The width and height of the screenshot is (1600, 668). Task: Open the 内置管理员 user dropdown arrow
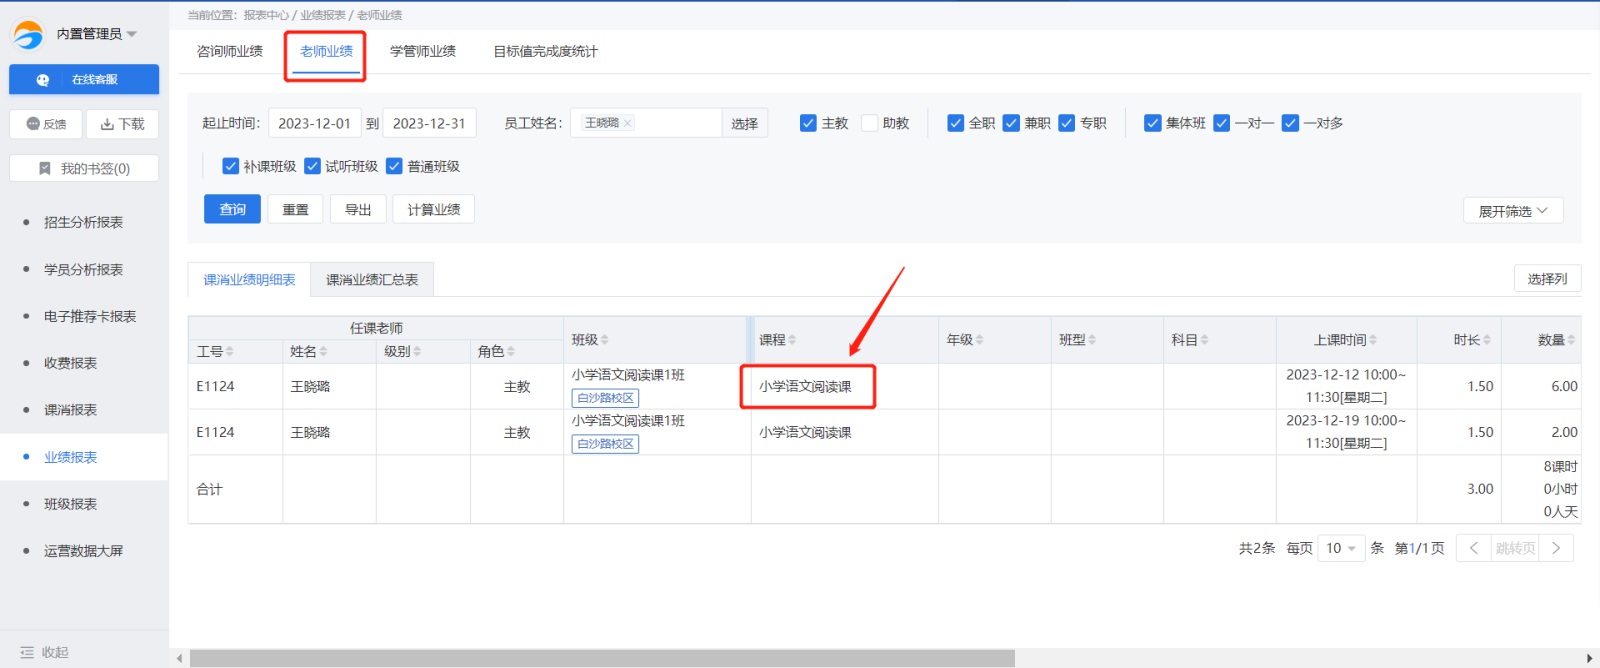coord(132,34)
